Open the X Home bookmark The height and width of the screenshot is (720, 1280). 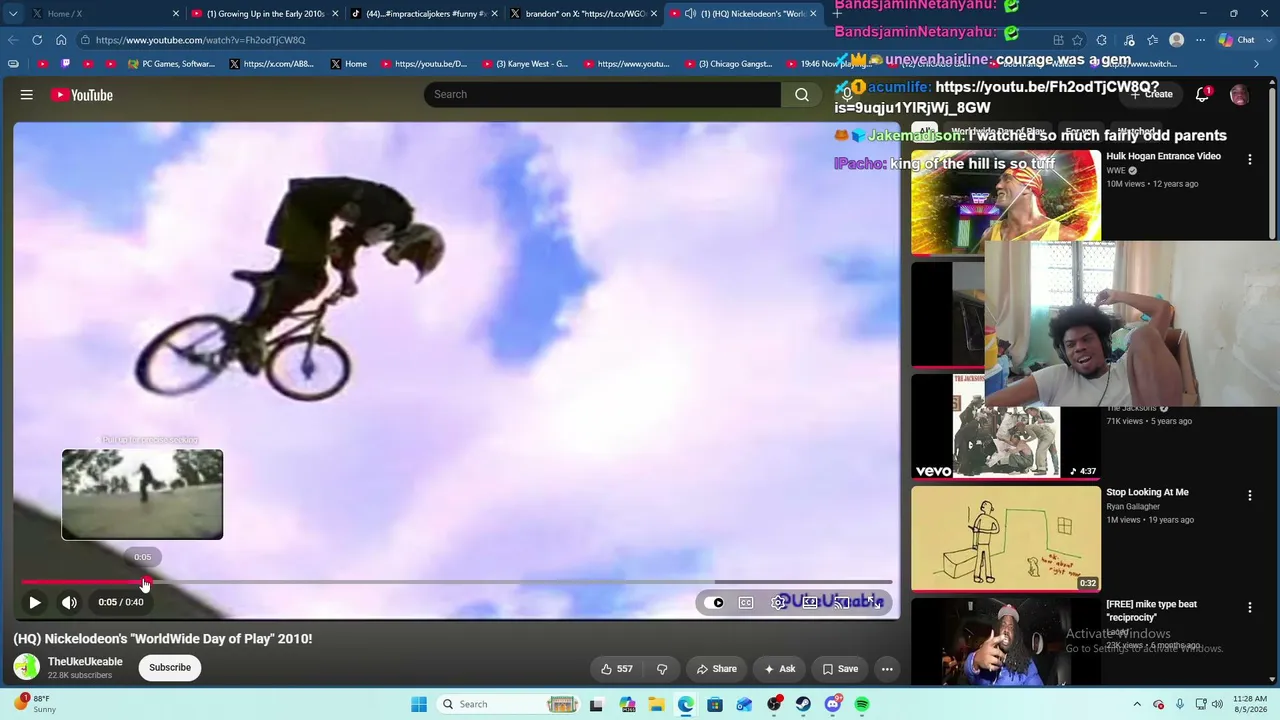348,64
